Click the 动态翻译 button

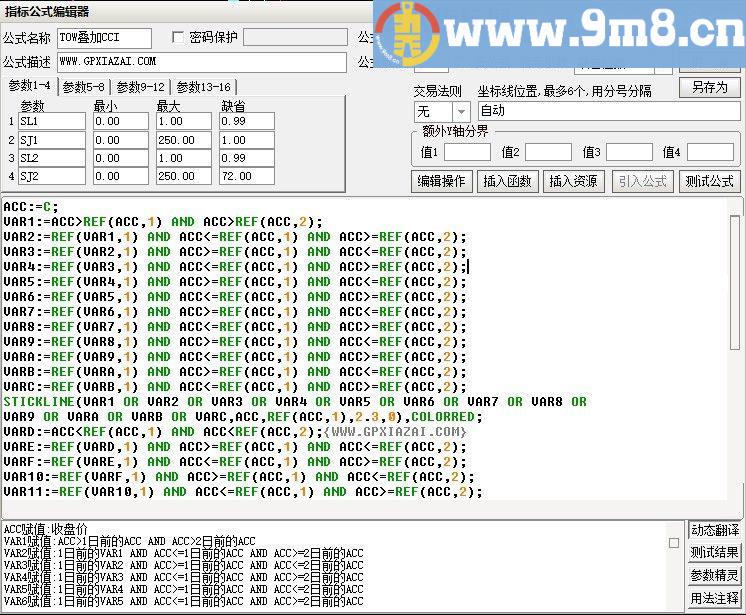point(715,530)
